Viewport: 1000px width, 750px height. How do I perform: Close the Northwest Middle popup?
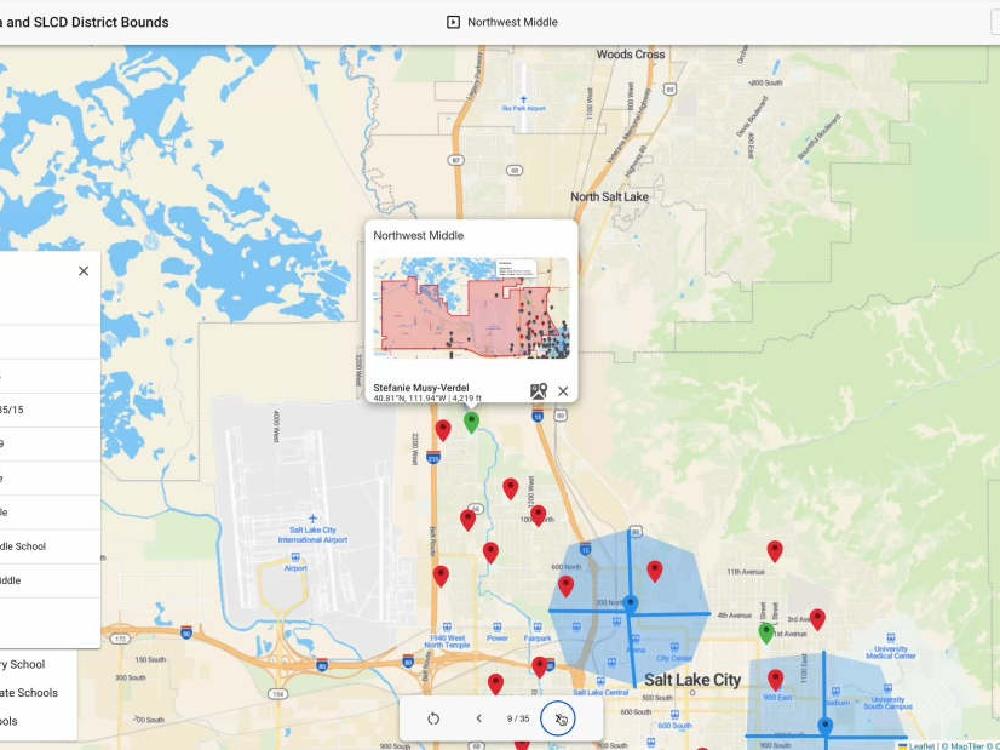(563, 392)
